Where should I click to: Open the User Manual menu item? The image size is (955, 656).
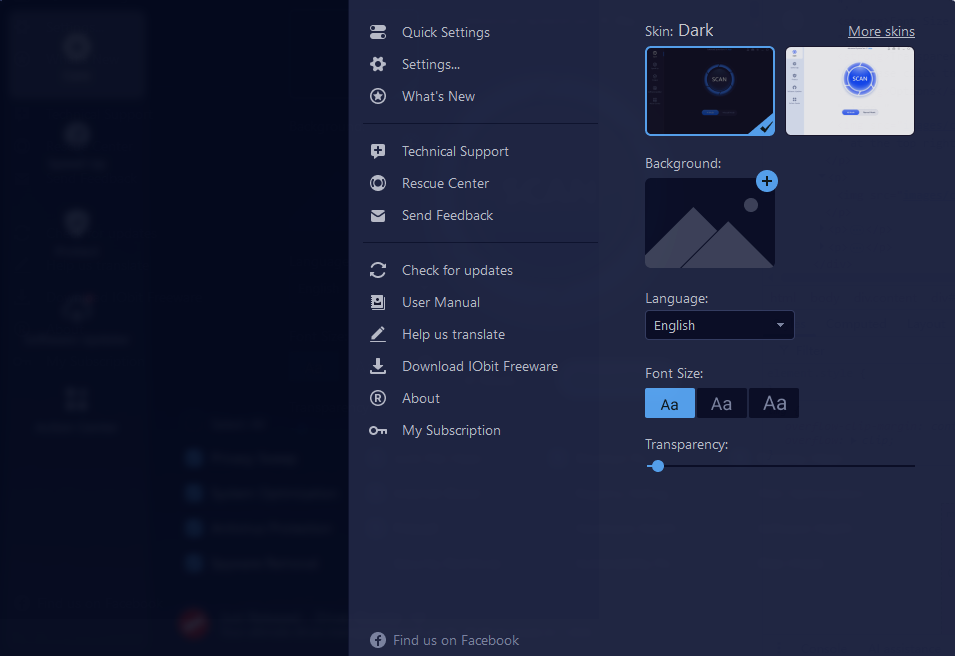point(440,302)
